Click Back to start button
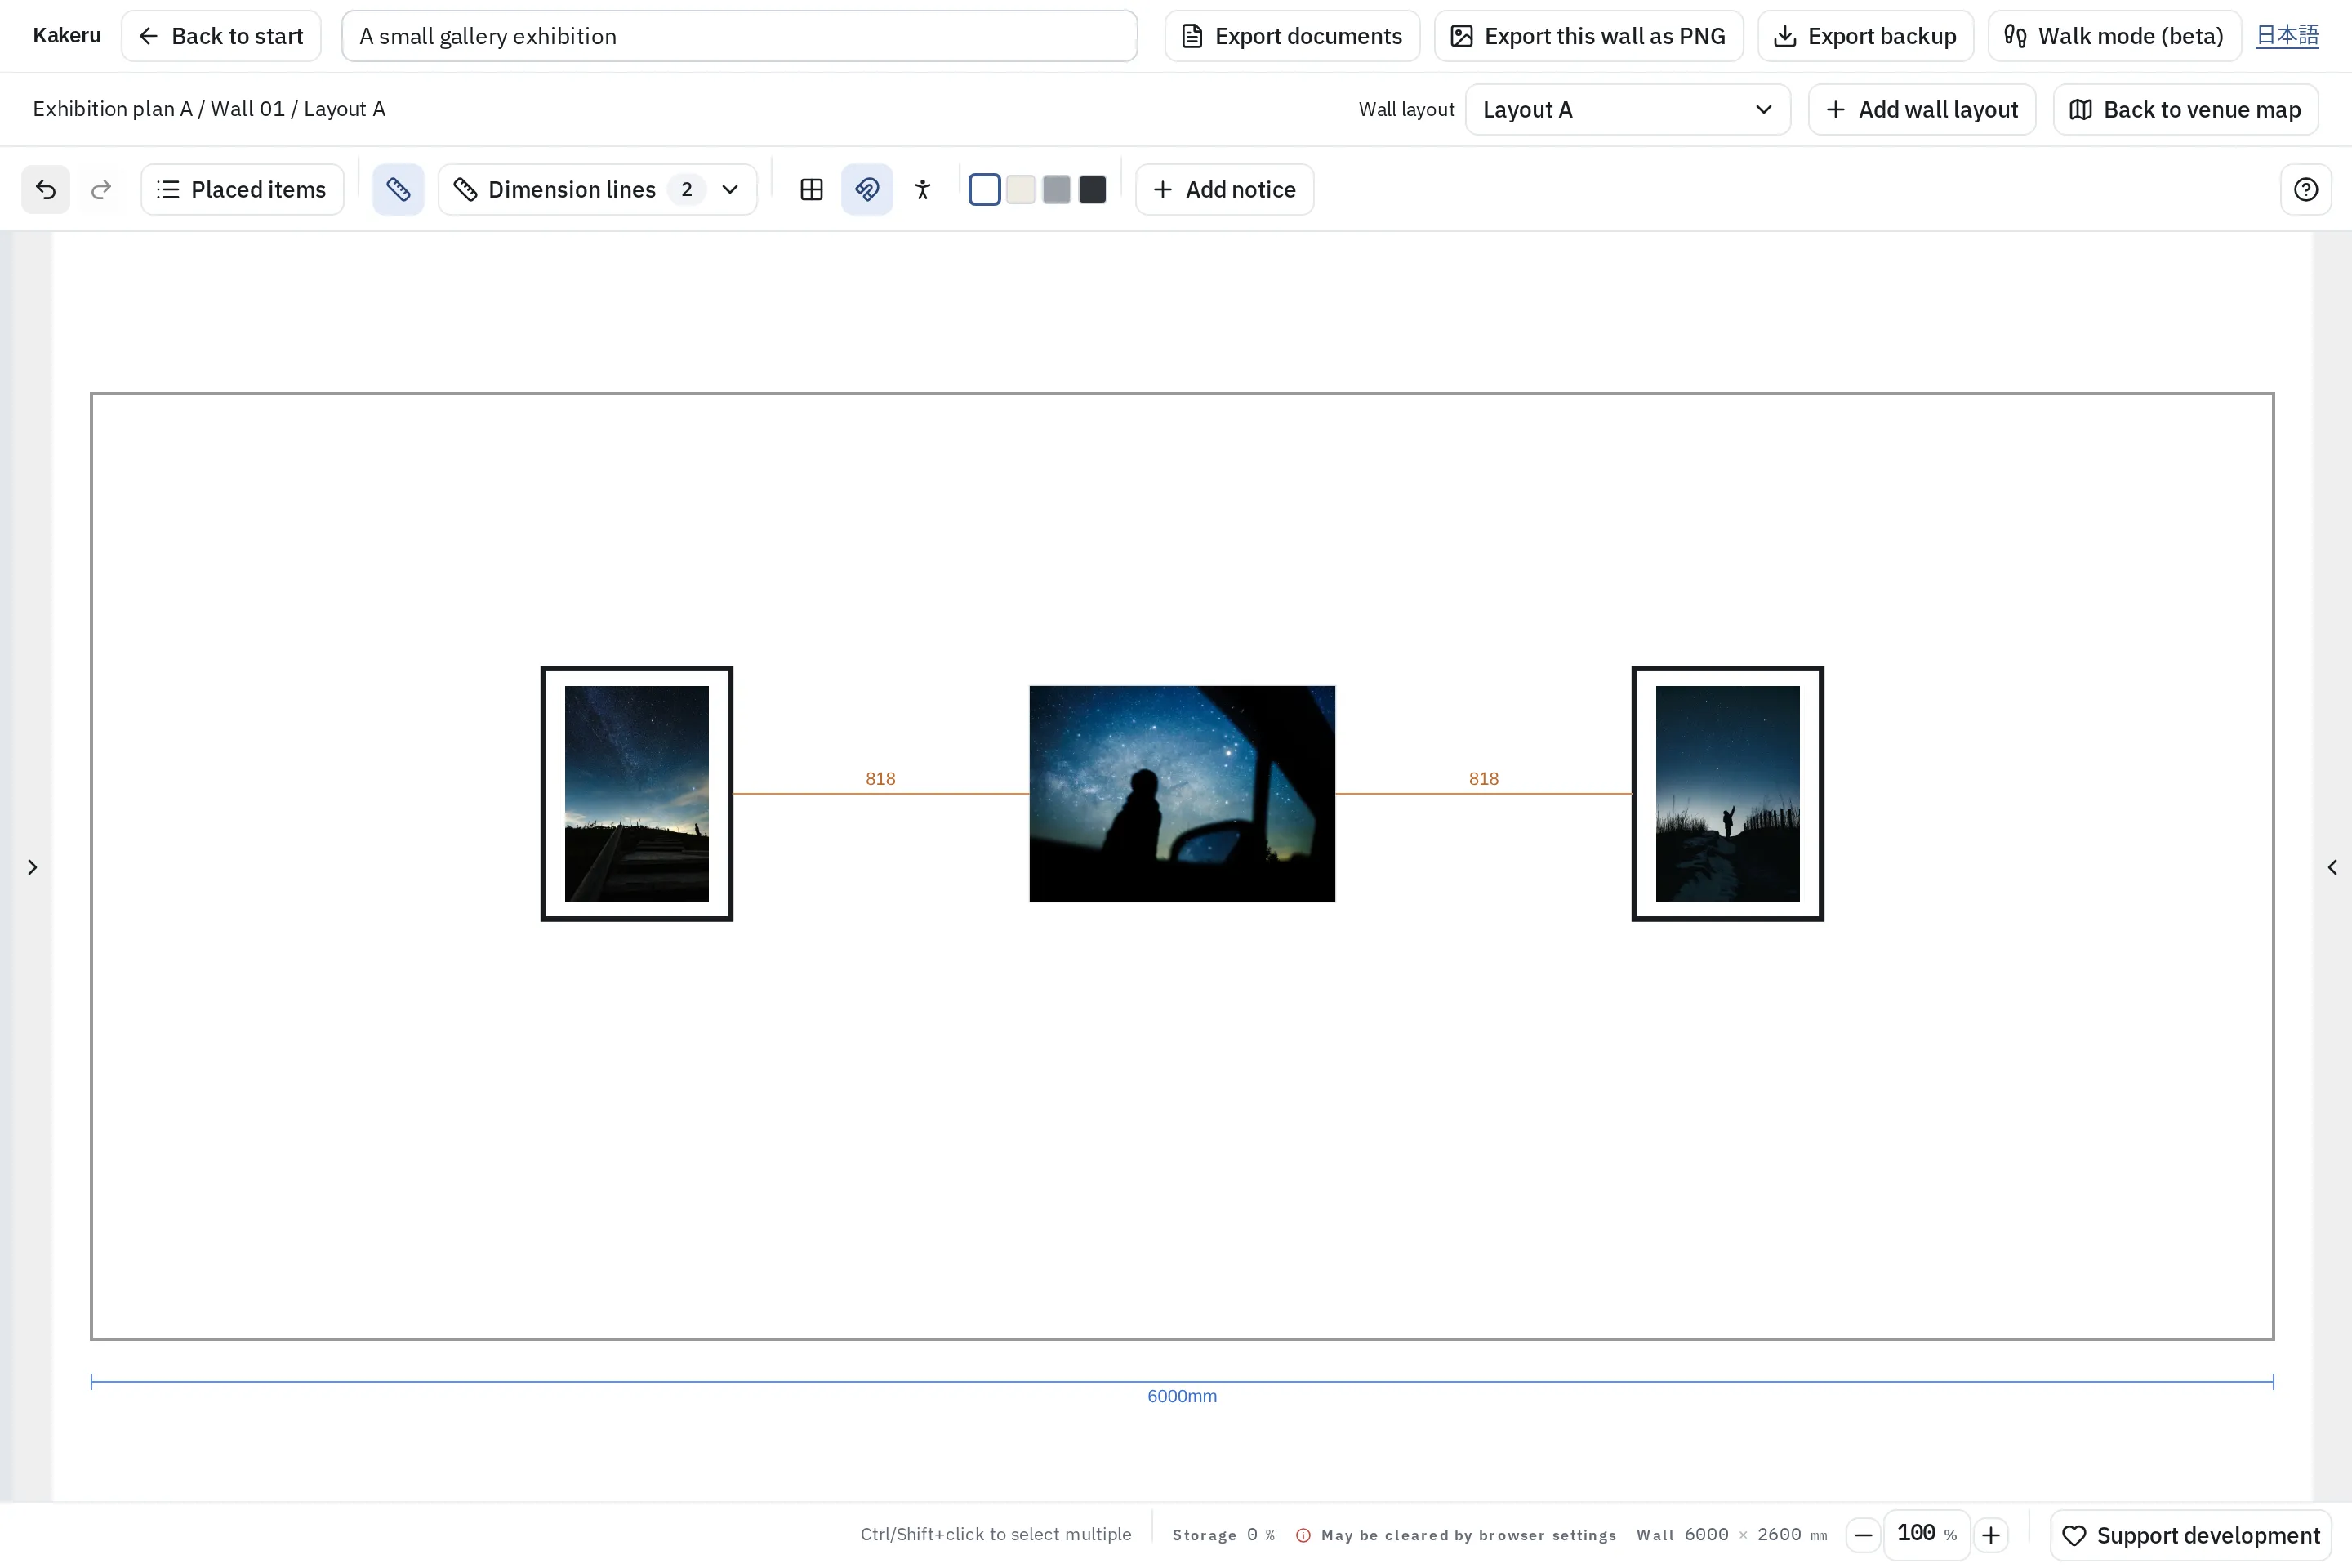The height and width of the screenshot is (1568, 2352). tap(221, 36)
